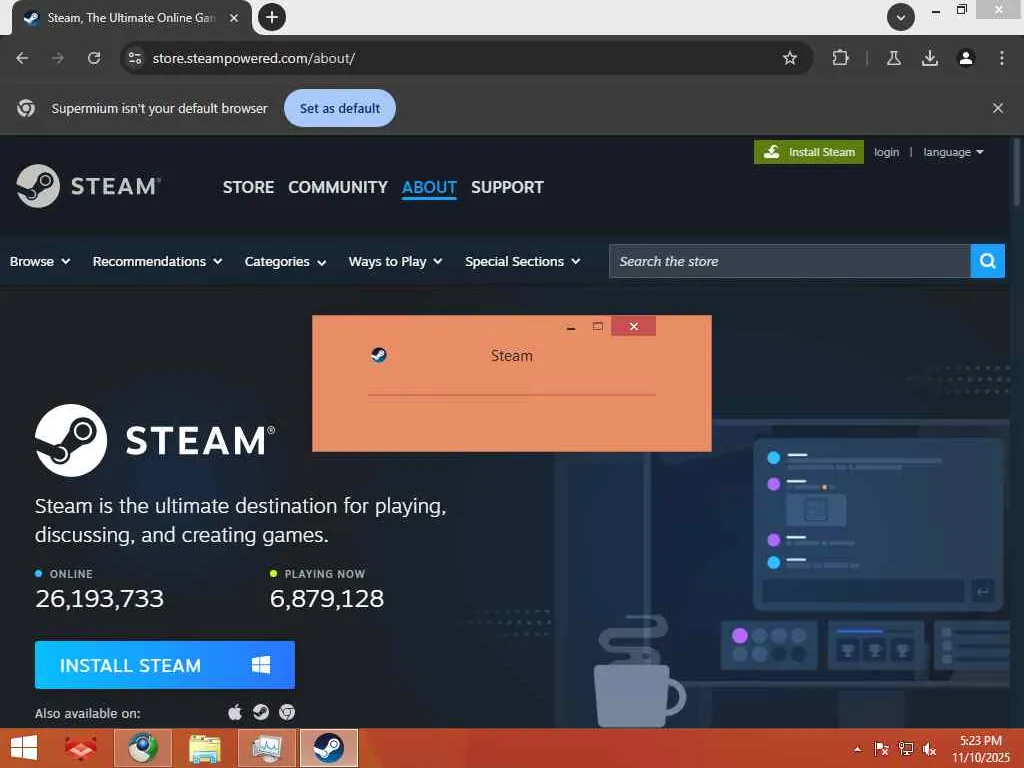Screen dimensions: 1024x768
Task: Click the address bar URL
Action: point(253,58)
